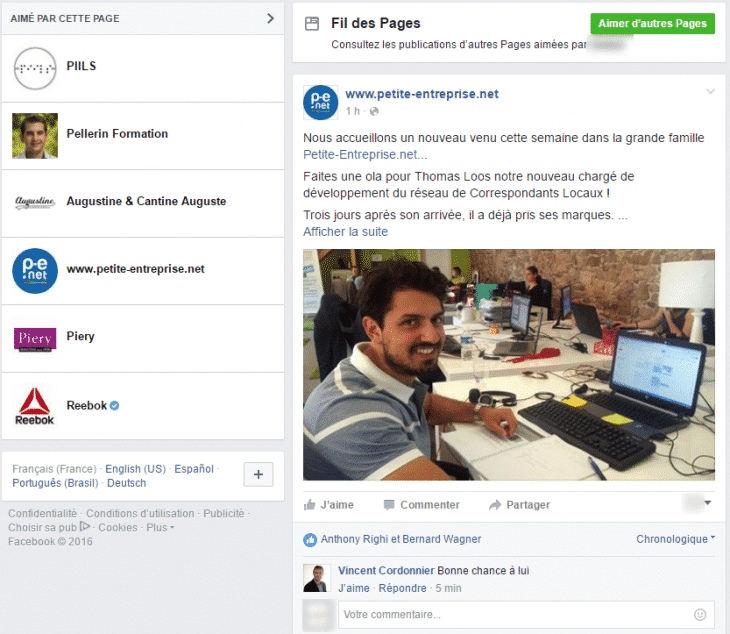
Task: Click the 'Votre commentaire' input field
Action: [510, 614]
